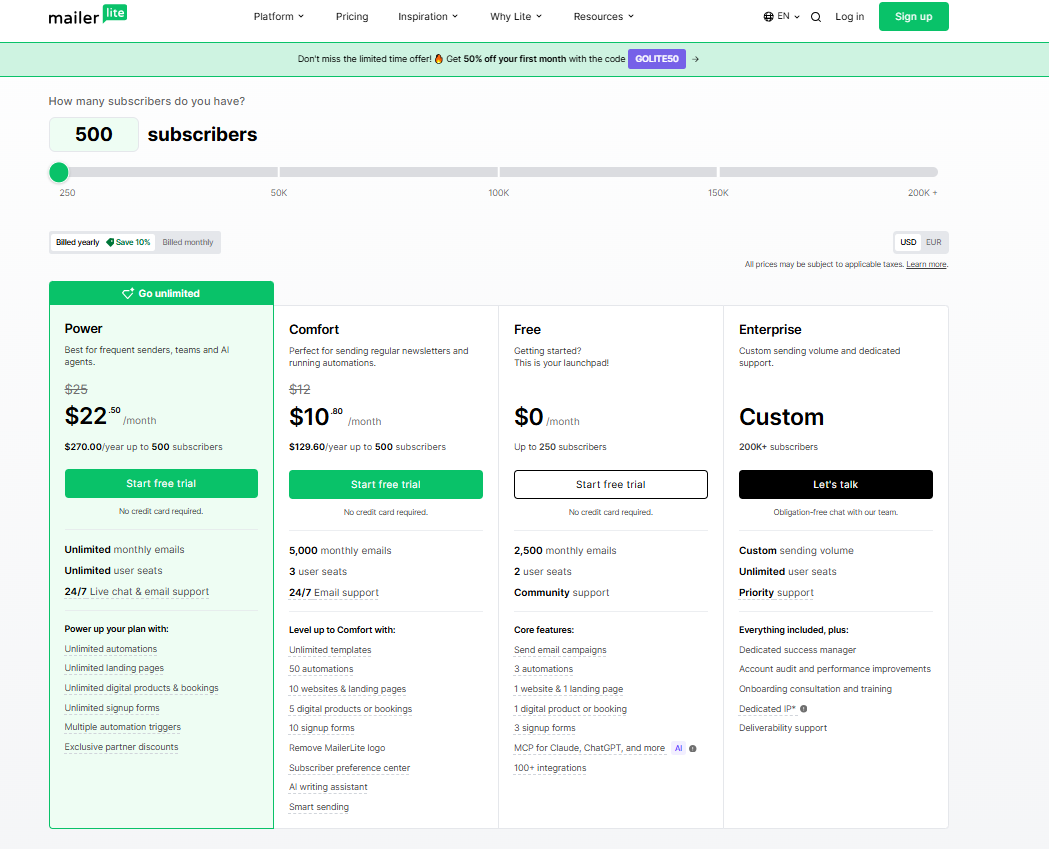This screenshot has height=849, width=1049.
Task: Switch to Billed monthly
Action: pyautogui.click(x=188, y=242)
